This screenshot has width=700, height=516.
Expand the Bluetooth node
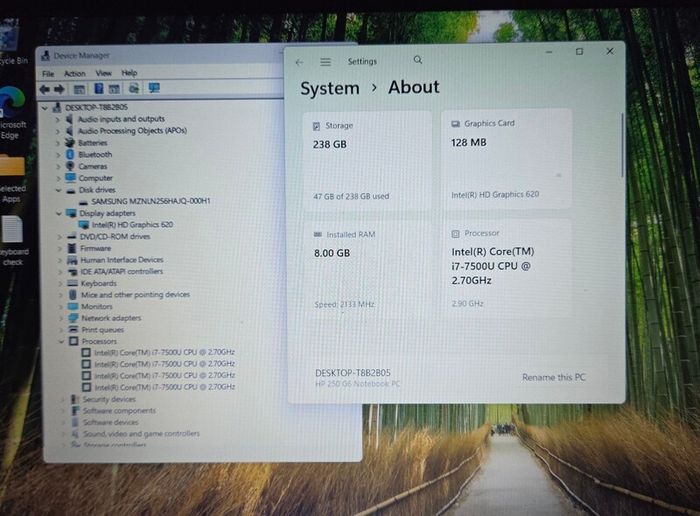[x=58, y=154]
